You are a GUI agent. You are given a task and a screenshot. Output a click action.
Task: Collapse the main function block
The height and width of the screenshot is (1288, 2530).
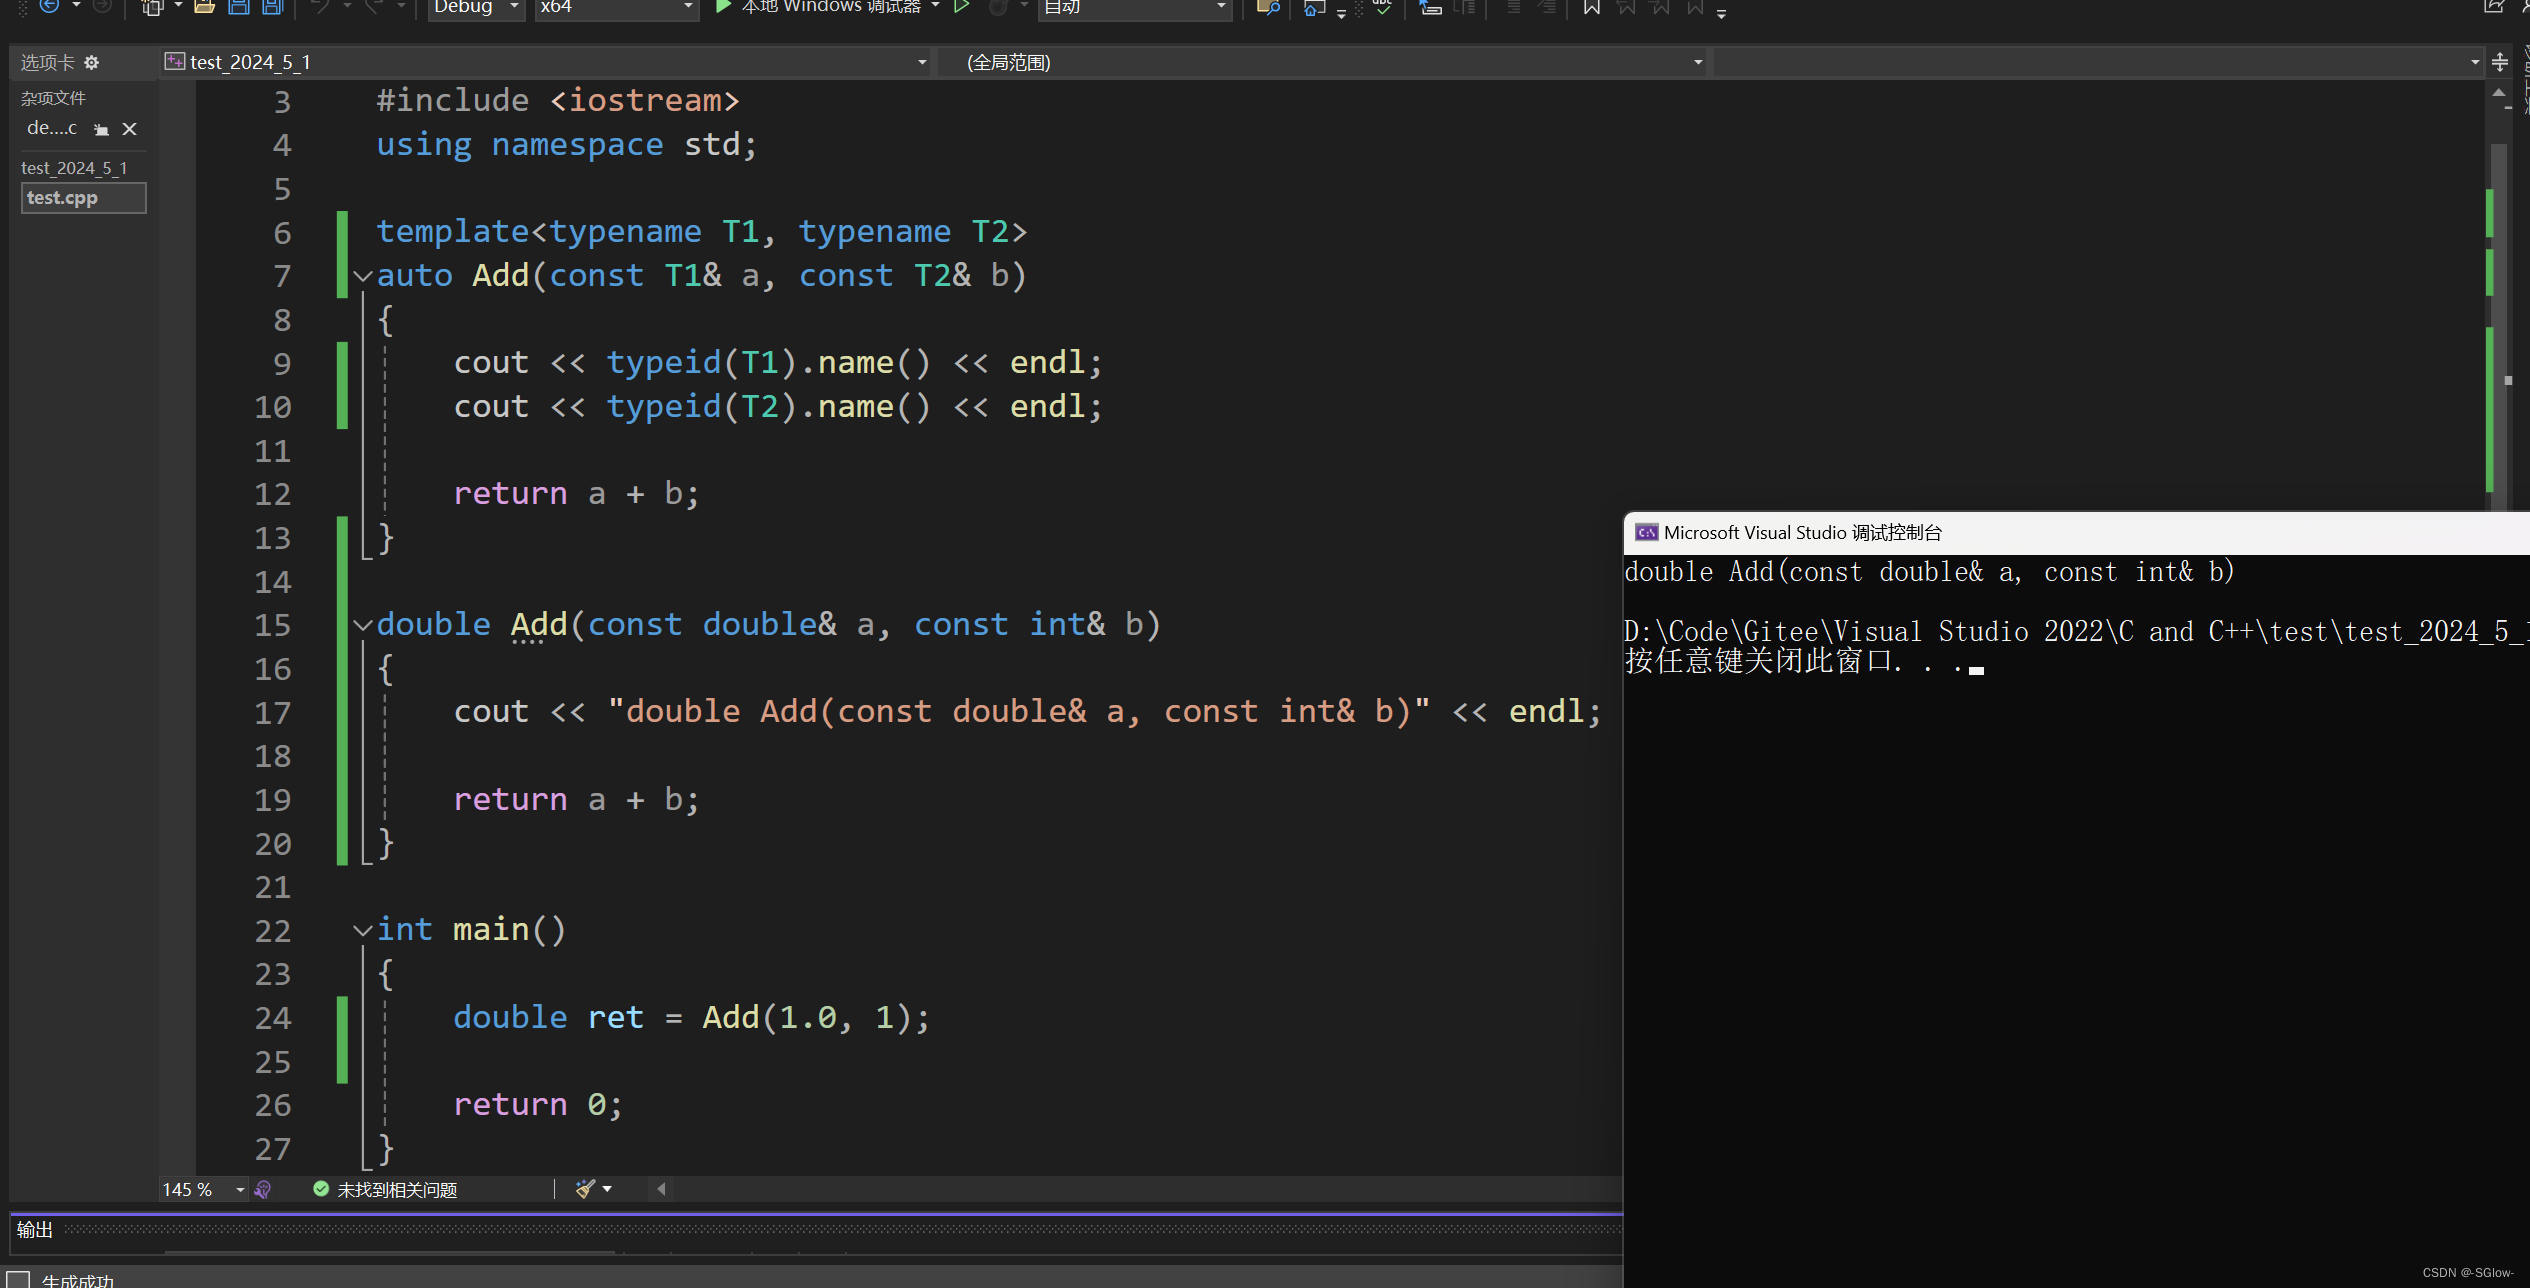tap(363, 930)
